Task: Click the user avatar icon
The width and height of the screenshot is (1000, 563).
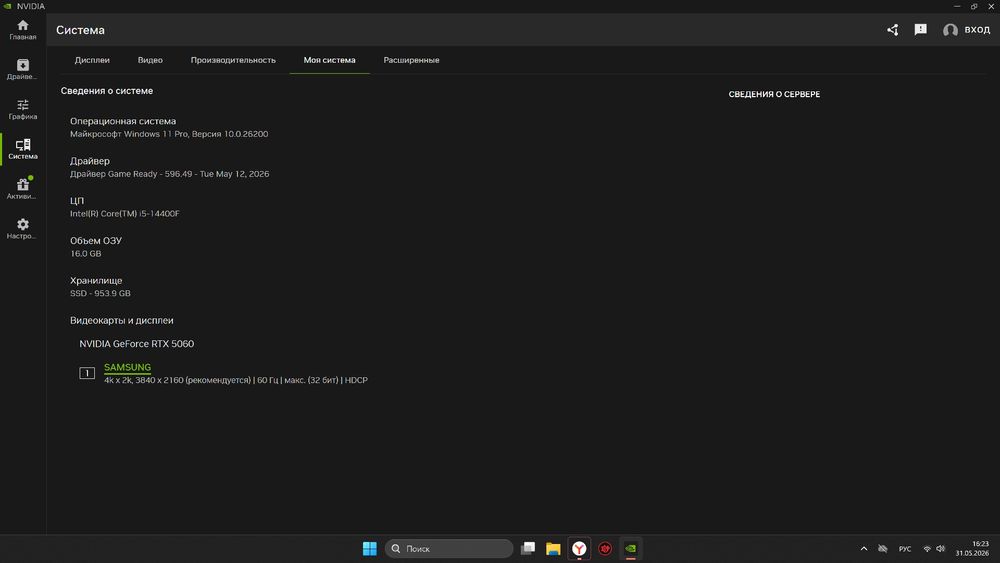Action: [950, 30]
